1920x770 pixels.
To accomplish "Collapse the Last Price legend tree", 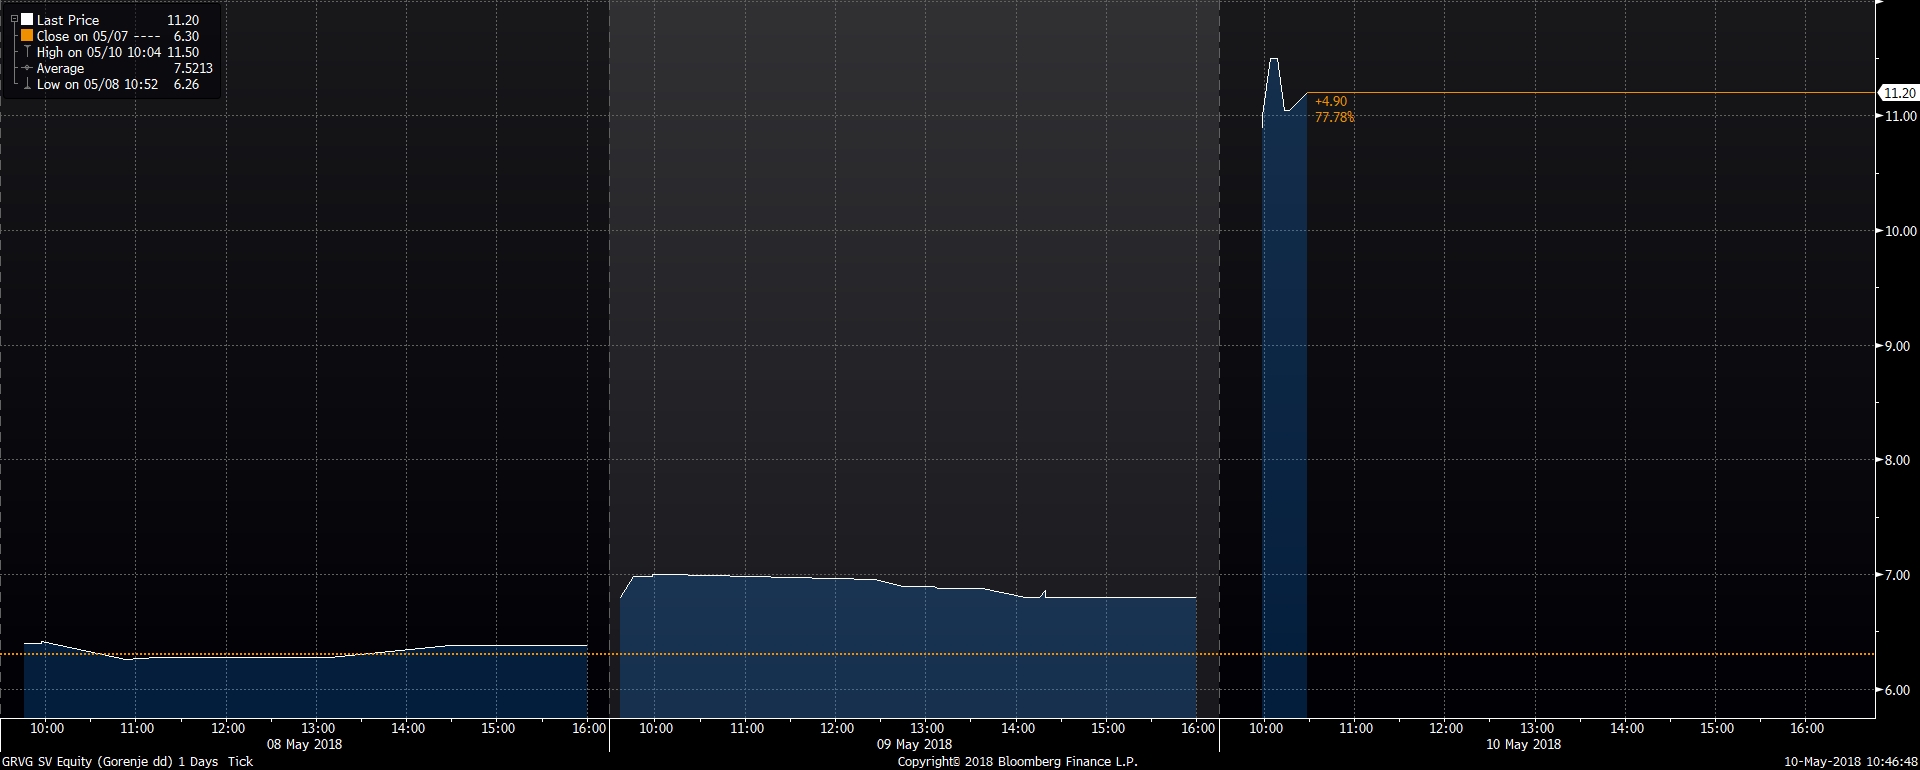I will coord(14,20).
